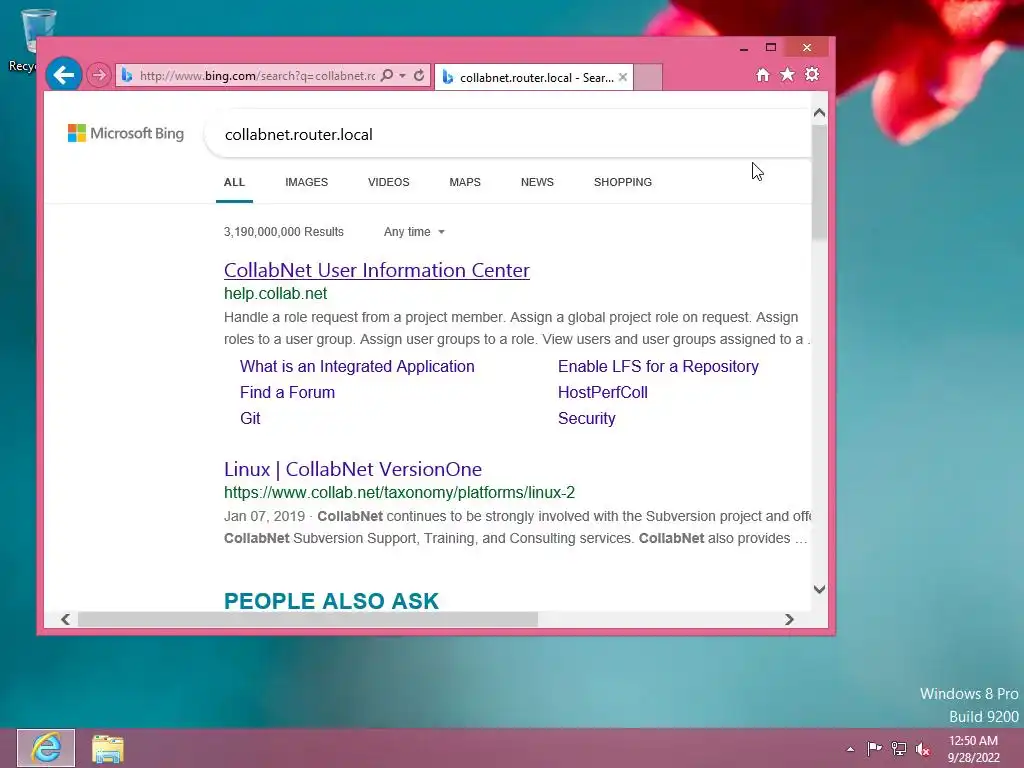Open CollabNet User Information Center link
Image resolution: width=1024 pixels, height=768 pixels.
(x=377, y=270)
